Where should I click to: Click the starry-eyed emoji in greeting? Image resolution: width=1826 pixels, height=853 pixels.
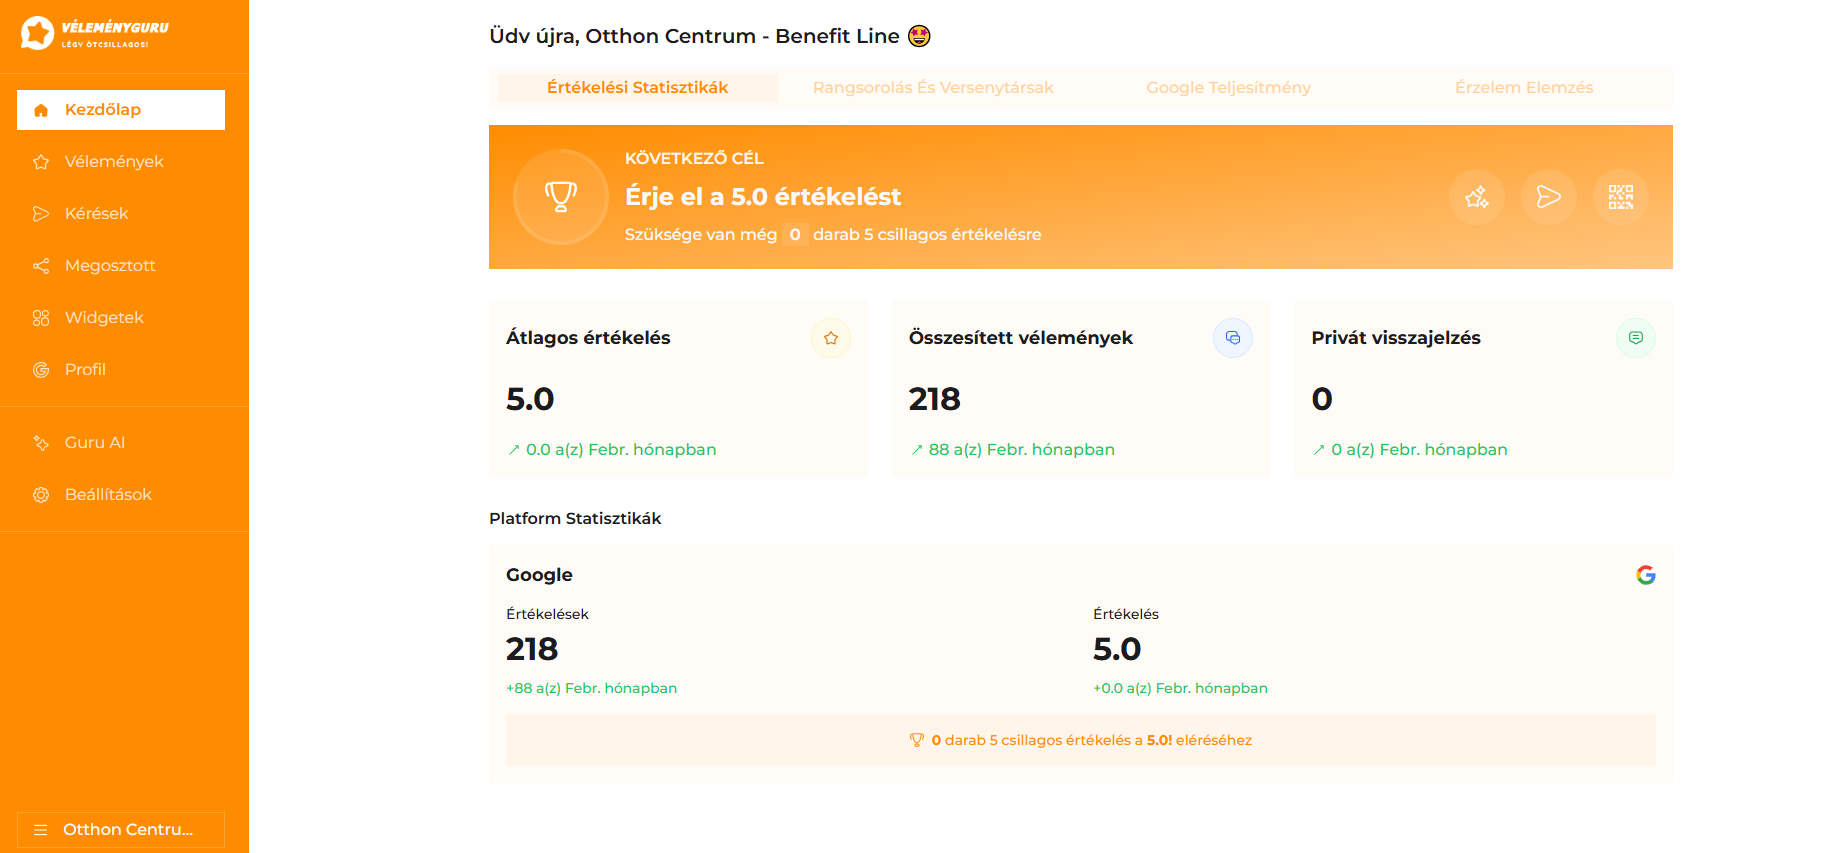[919, 37]
